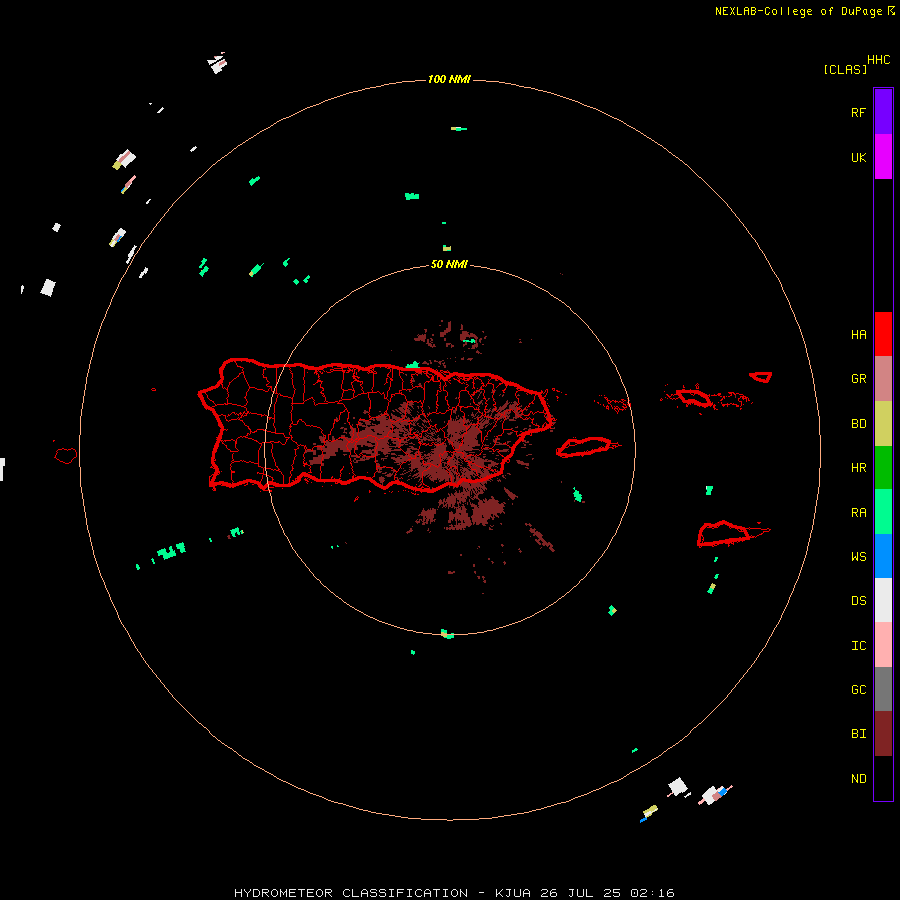Click the HR dark green swatch
900x900 pixels.
[883, 468]
